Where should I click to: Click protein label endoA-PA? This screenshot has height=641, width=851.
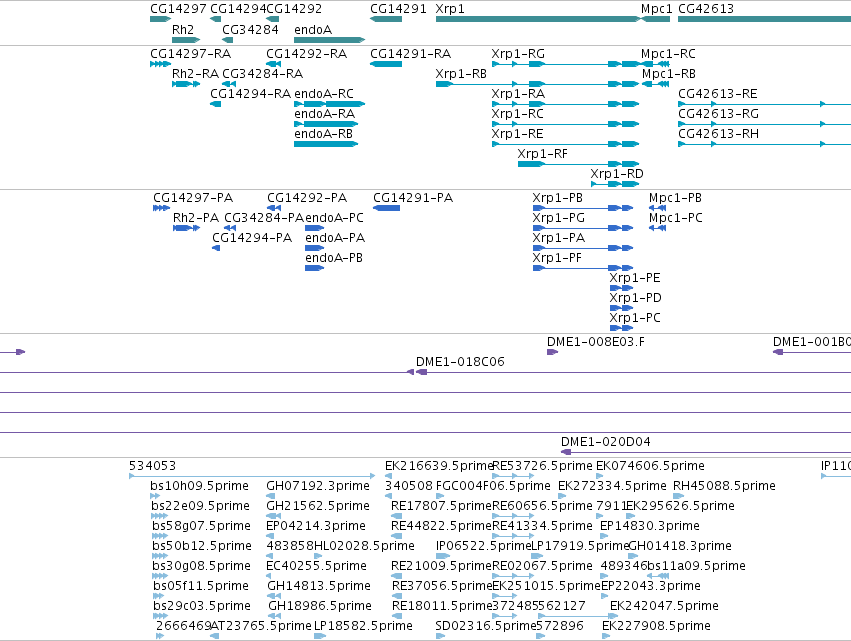click(335, 239)
